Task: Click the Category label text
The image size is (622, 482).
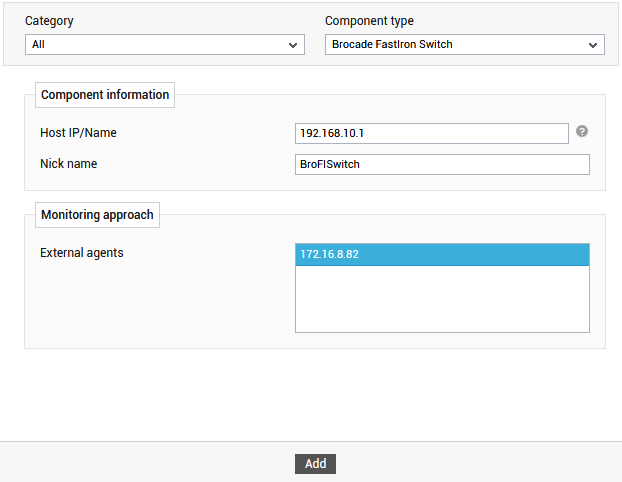Action: [x=49, y=21]
